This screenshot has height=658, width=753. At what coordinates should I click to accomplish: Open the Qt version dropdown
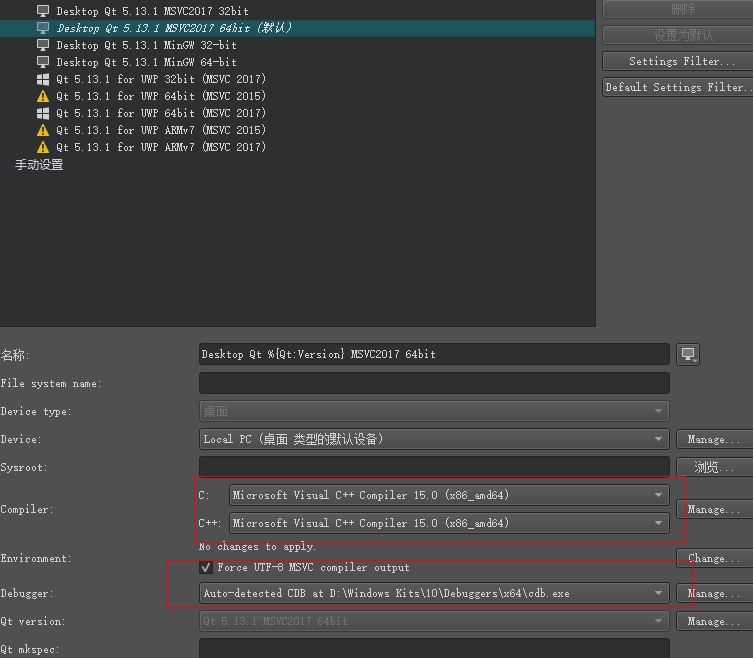(x=434, y=621)
